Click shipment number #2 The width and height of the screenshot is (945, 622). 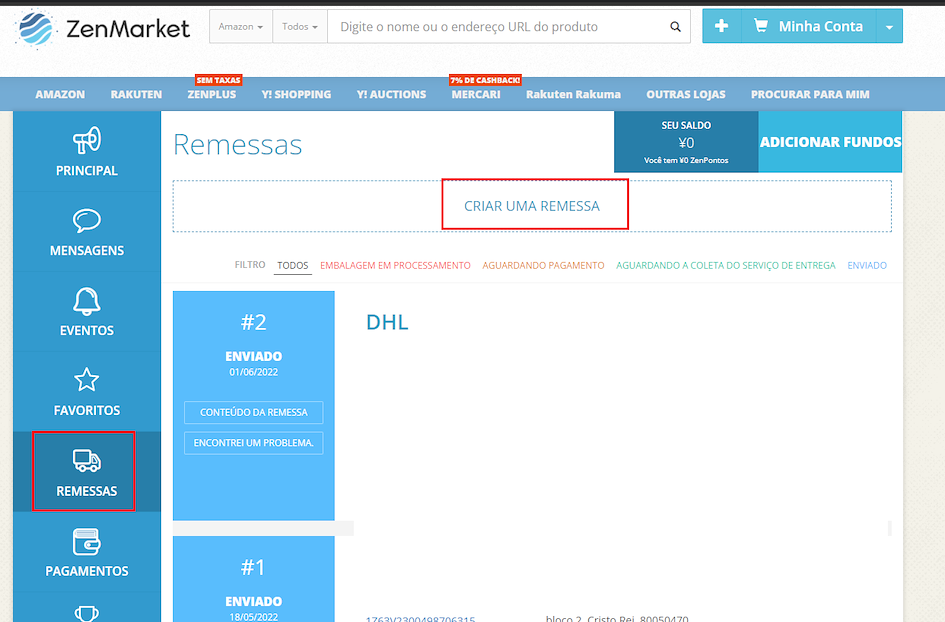click(253, 322)
